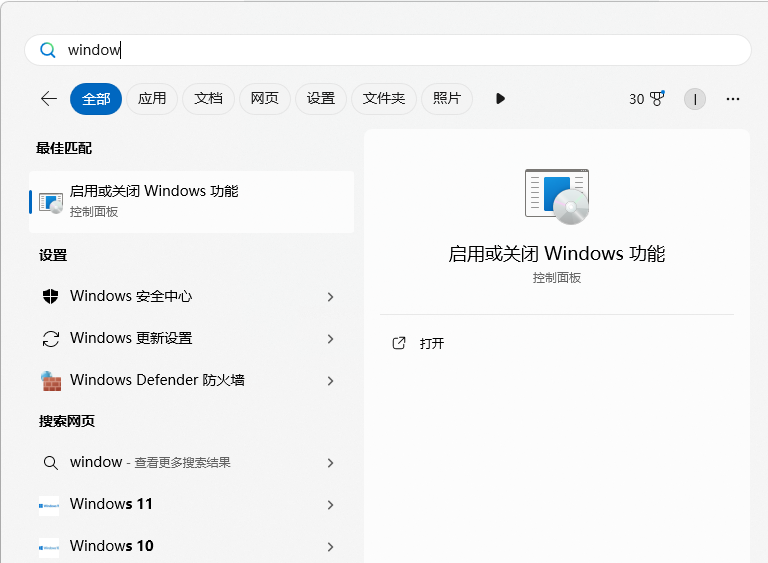This screenshot has width=768, height=563.
Task: Click the Windows 10 thumbnail icon
Action: pos(49,547)
